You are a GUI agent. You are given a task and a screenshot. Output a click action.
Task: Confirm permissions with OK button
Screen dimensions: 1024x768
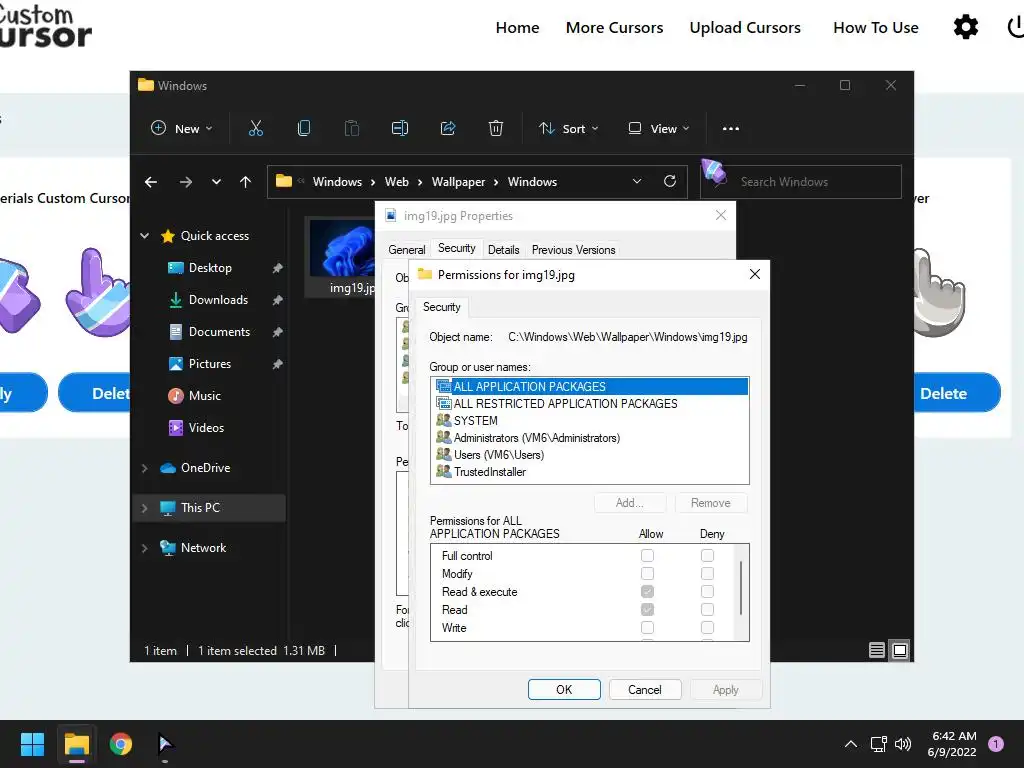pos(564,690)
